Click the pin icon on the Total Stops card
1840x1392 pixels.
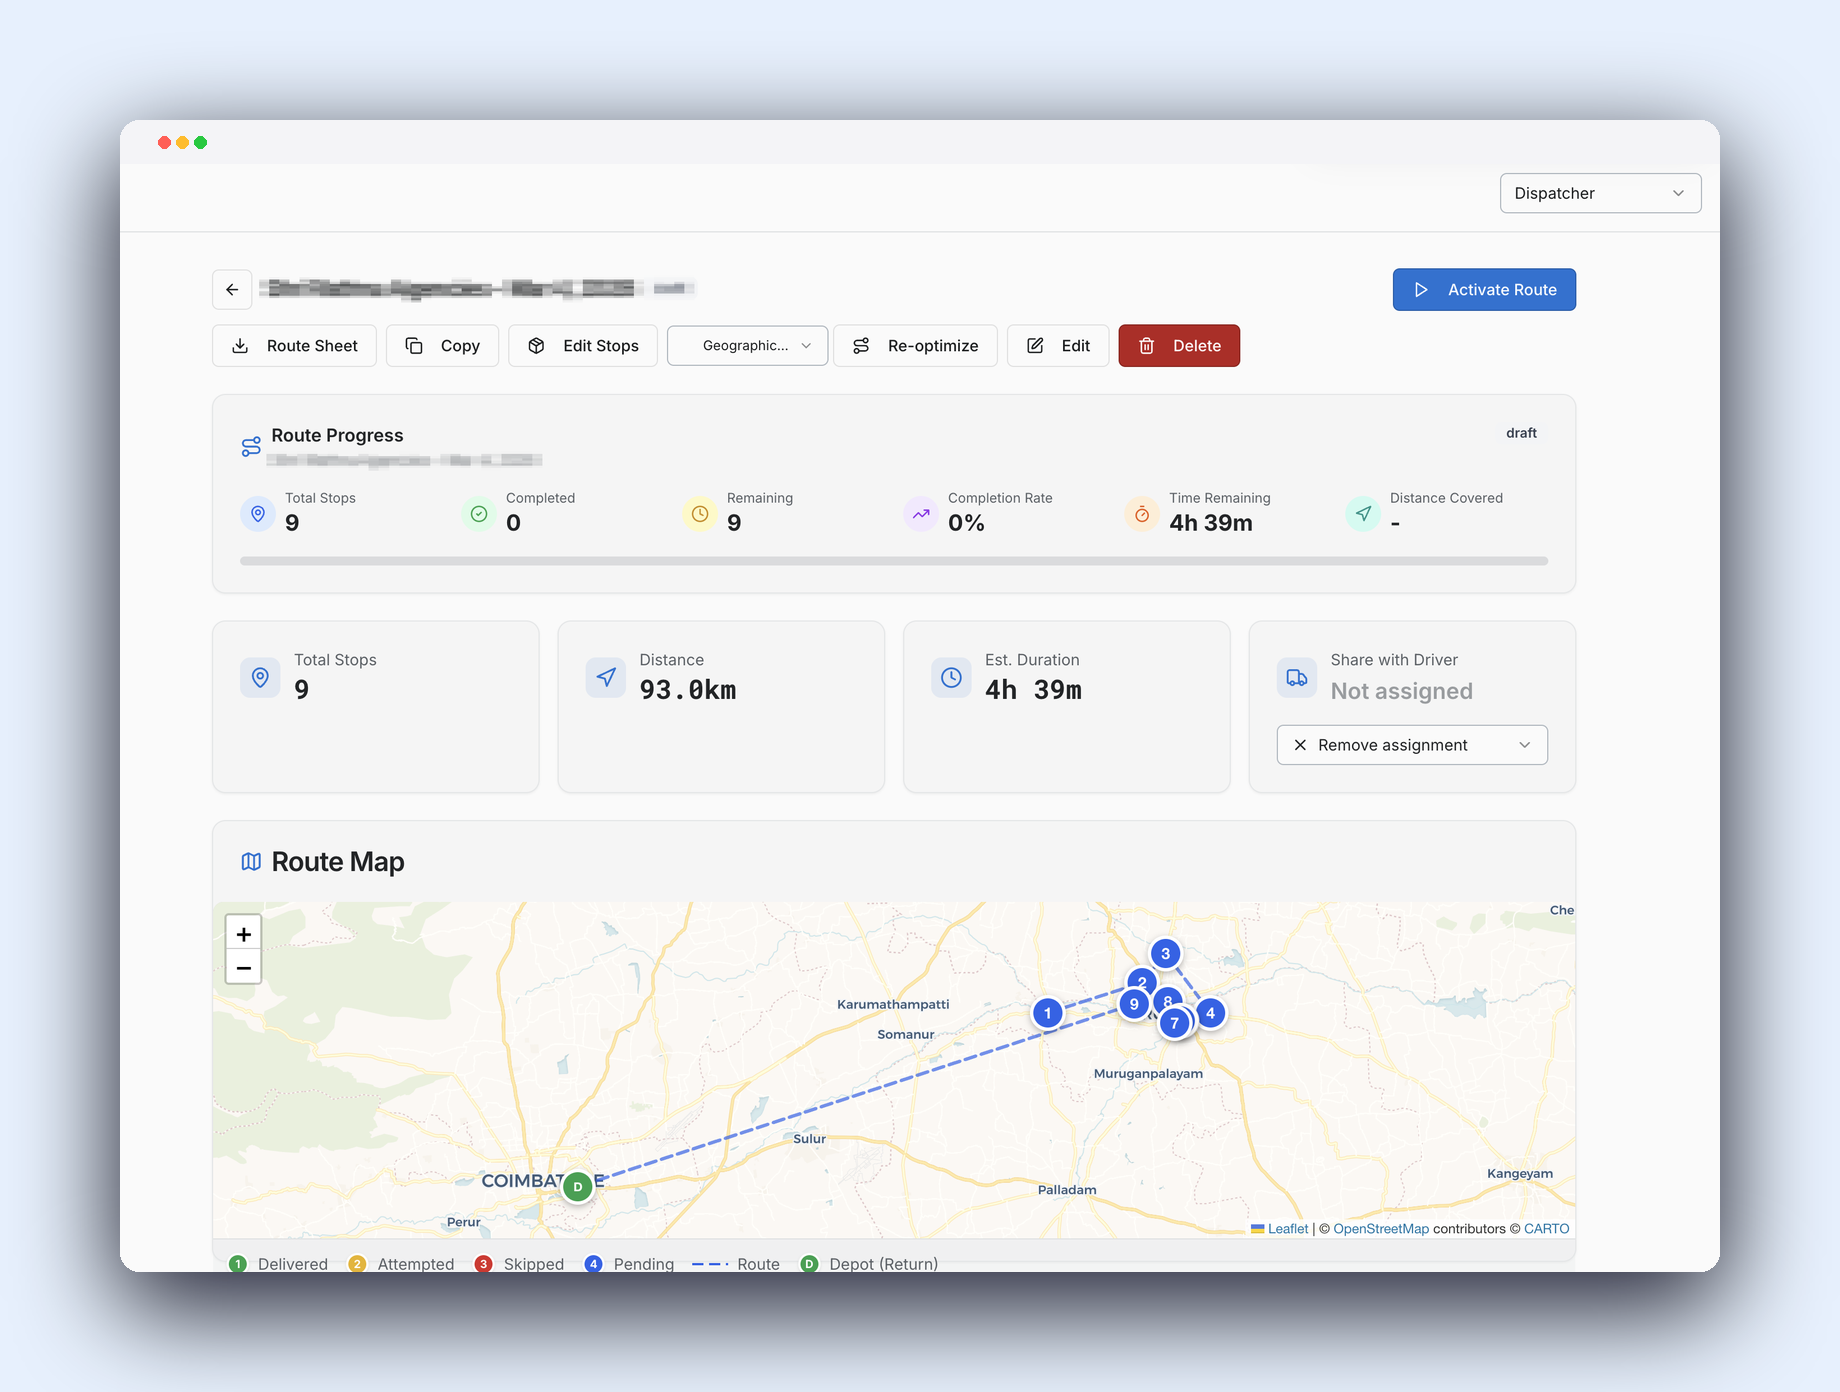(260, 678)
